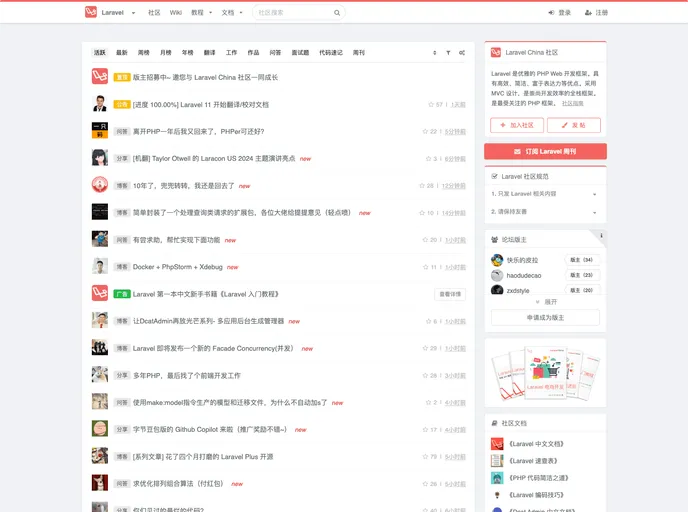Click the 分享 tag on 多年PHP topic

(x=122, y=376)
